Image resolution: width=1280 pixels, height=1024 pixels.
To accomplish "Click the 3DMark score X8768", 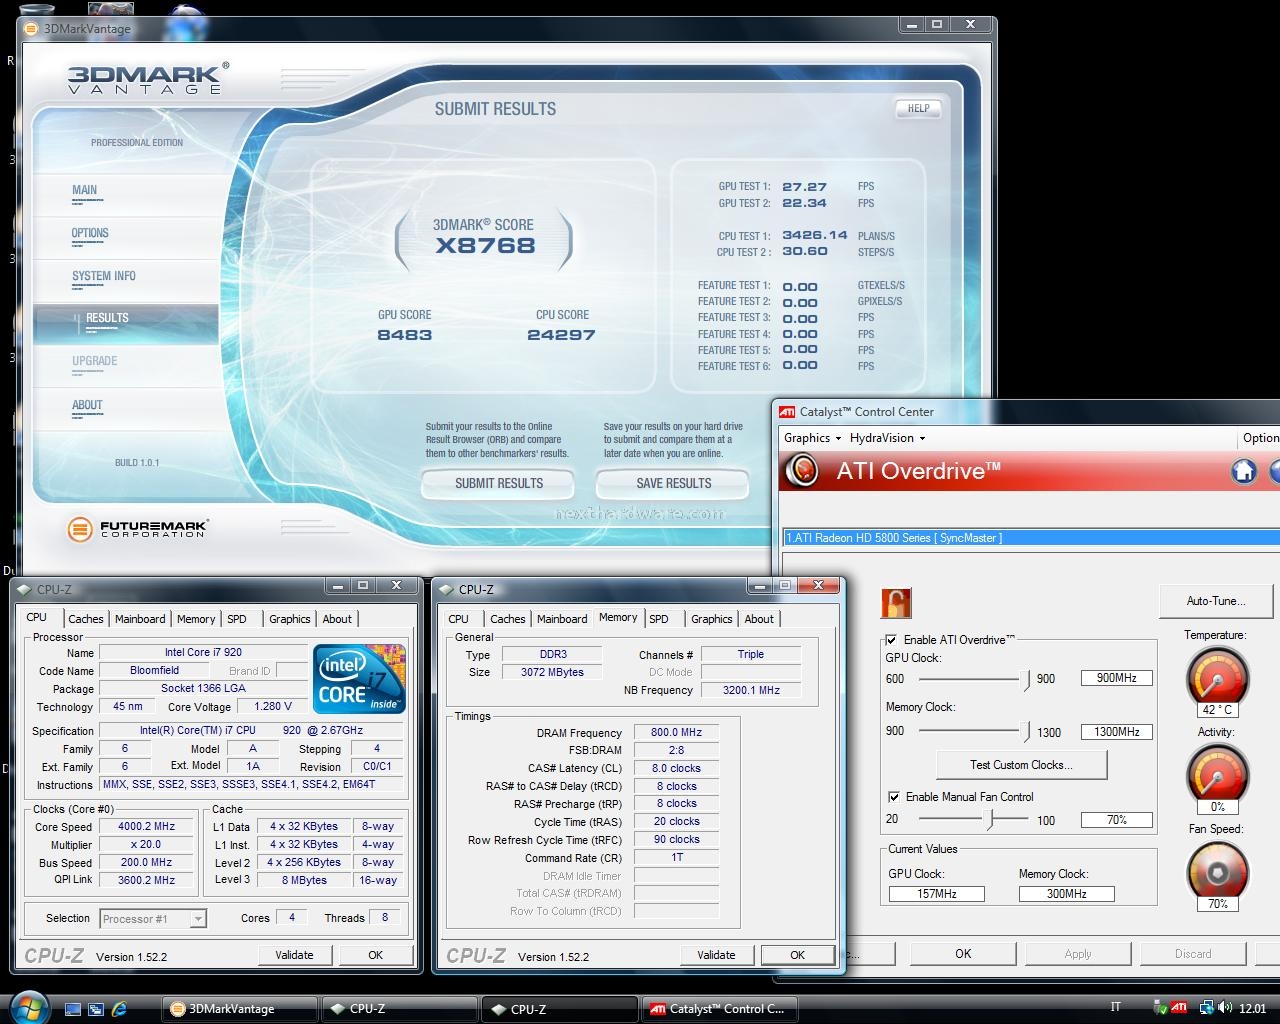I will click(x=485, y=246).
